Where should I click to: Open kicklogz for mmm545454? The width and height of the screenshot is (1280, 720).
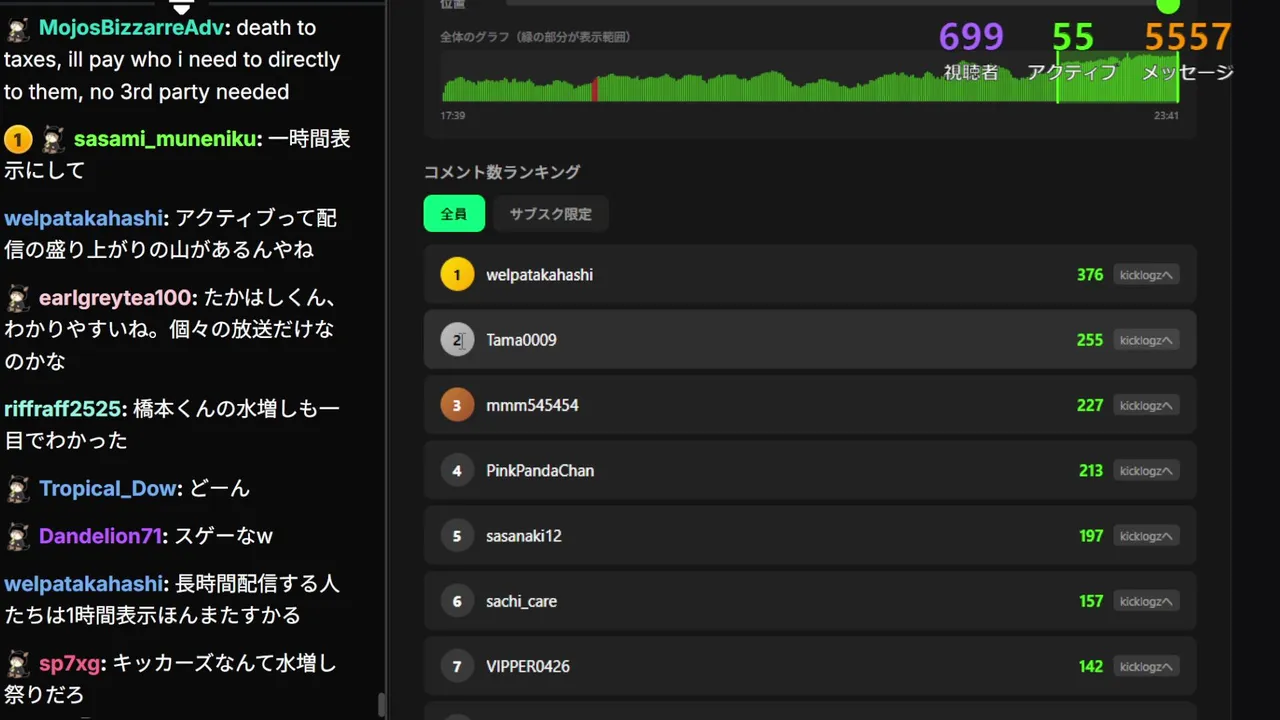1146,405
